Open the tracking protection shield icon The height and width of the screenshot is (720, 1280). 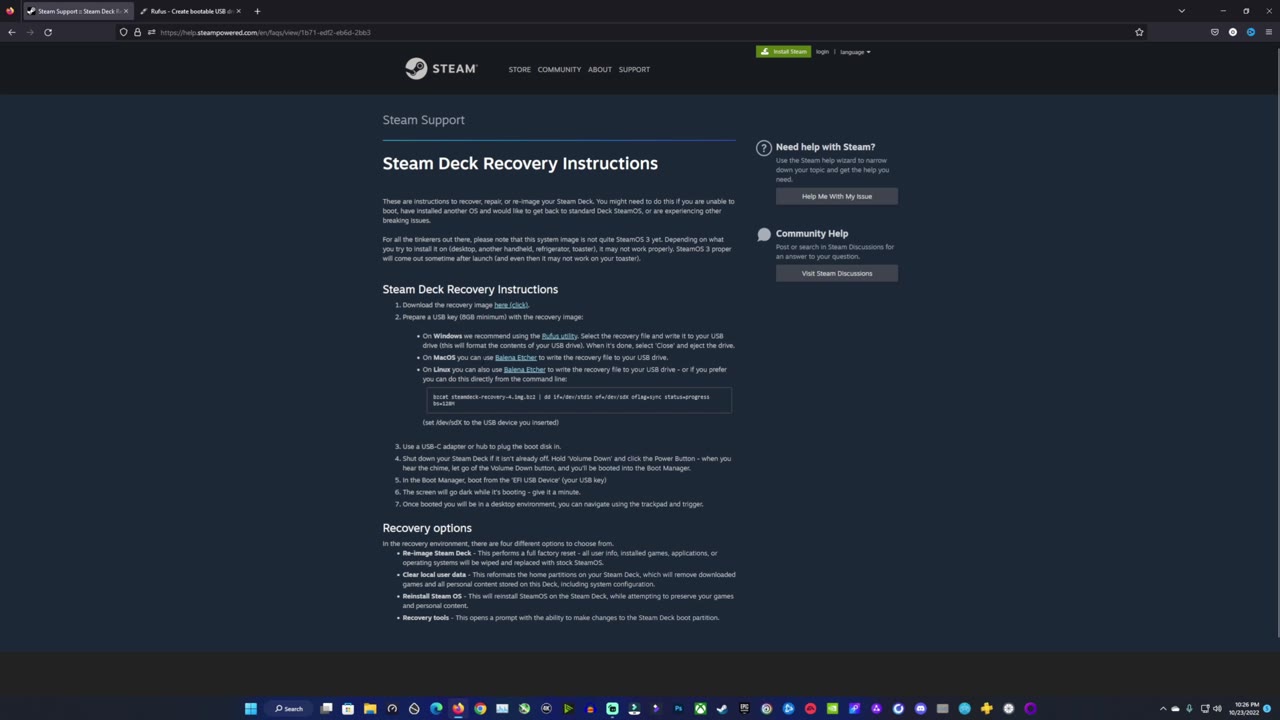pyautogui.click(x=124, y=32)
